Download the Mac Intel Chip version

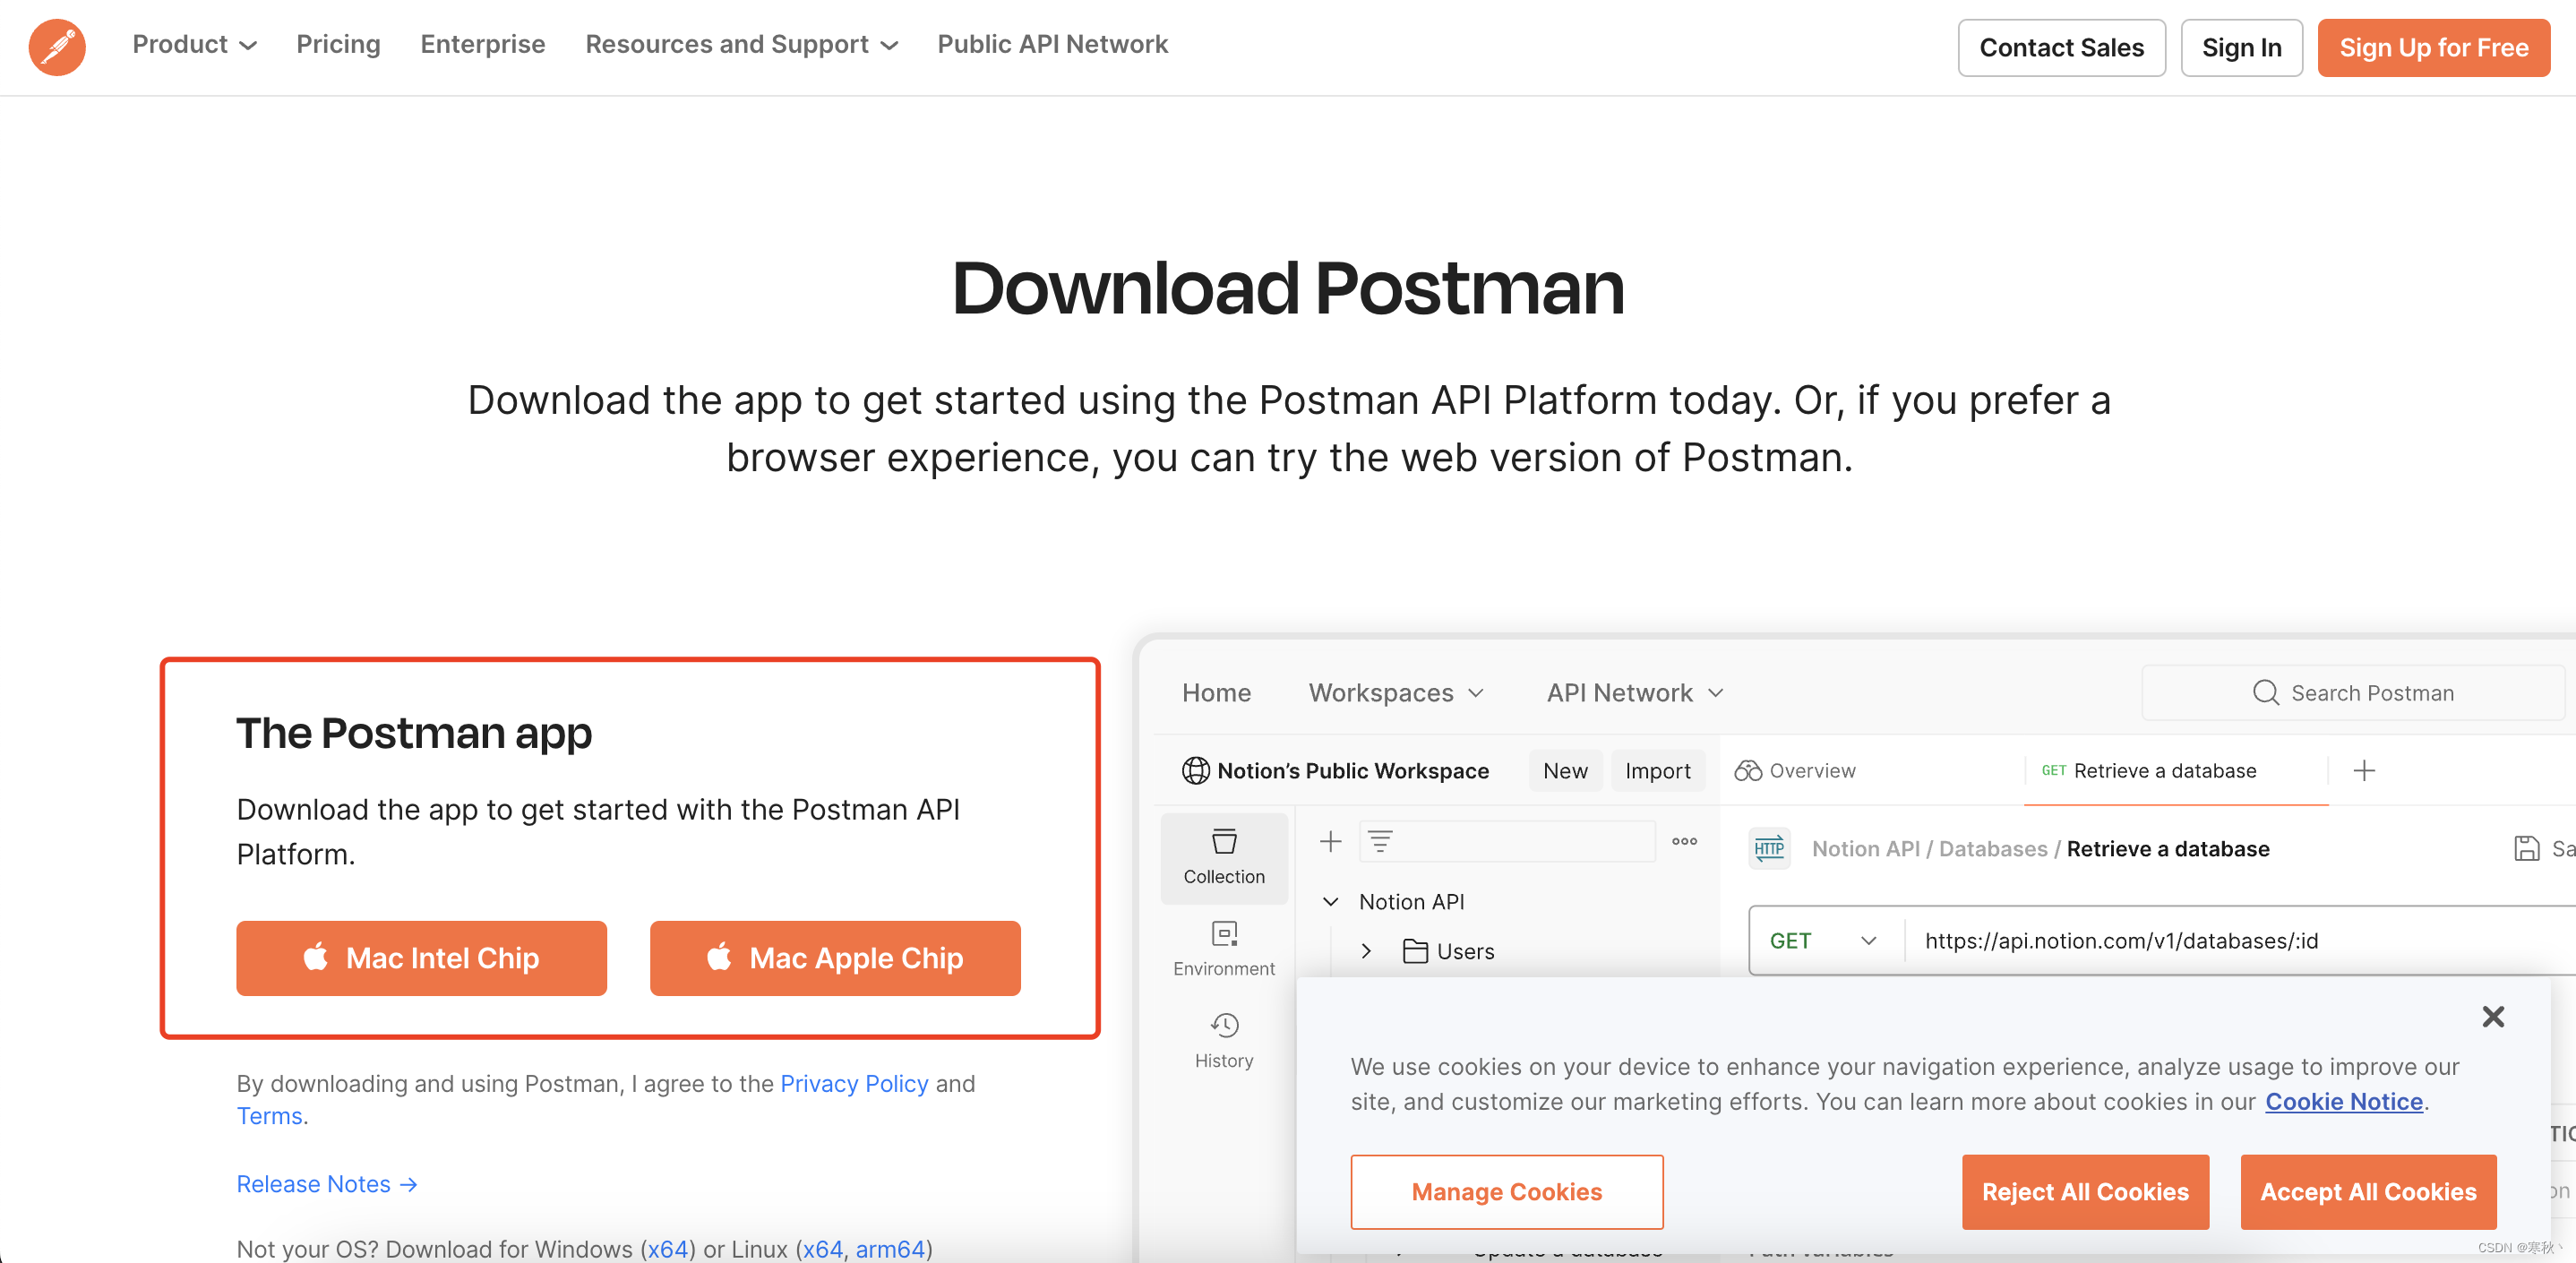coord(421,957)
